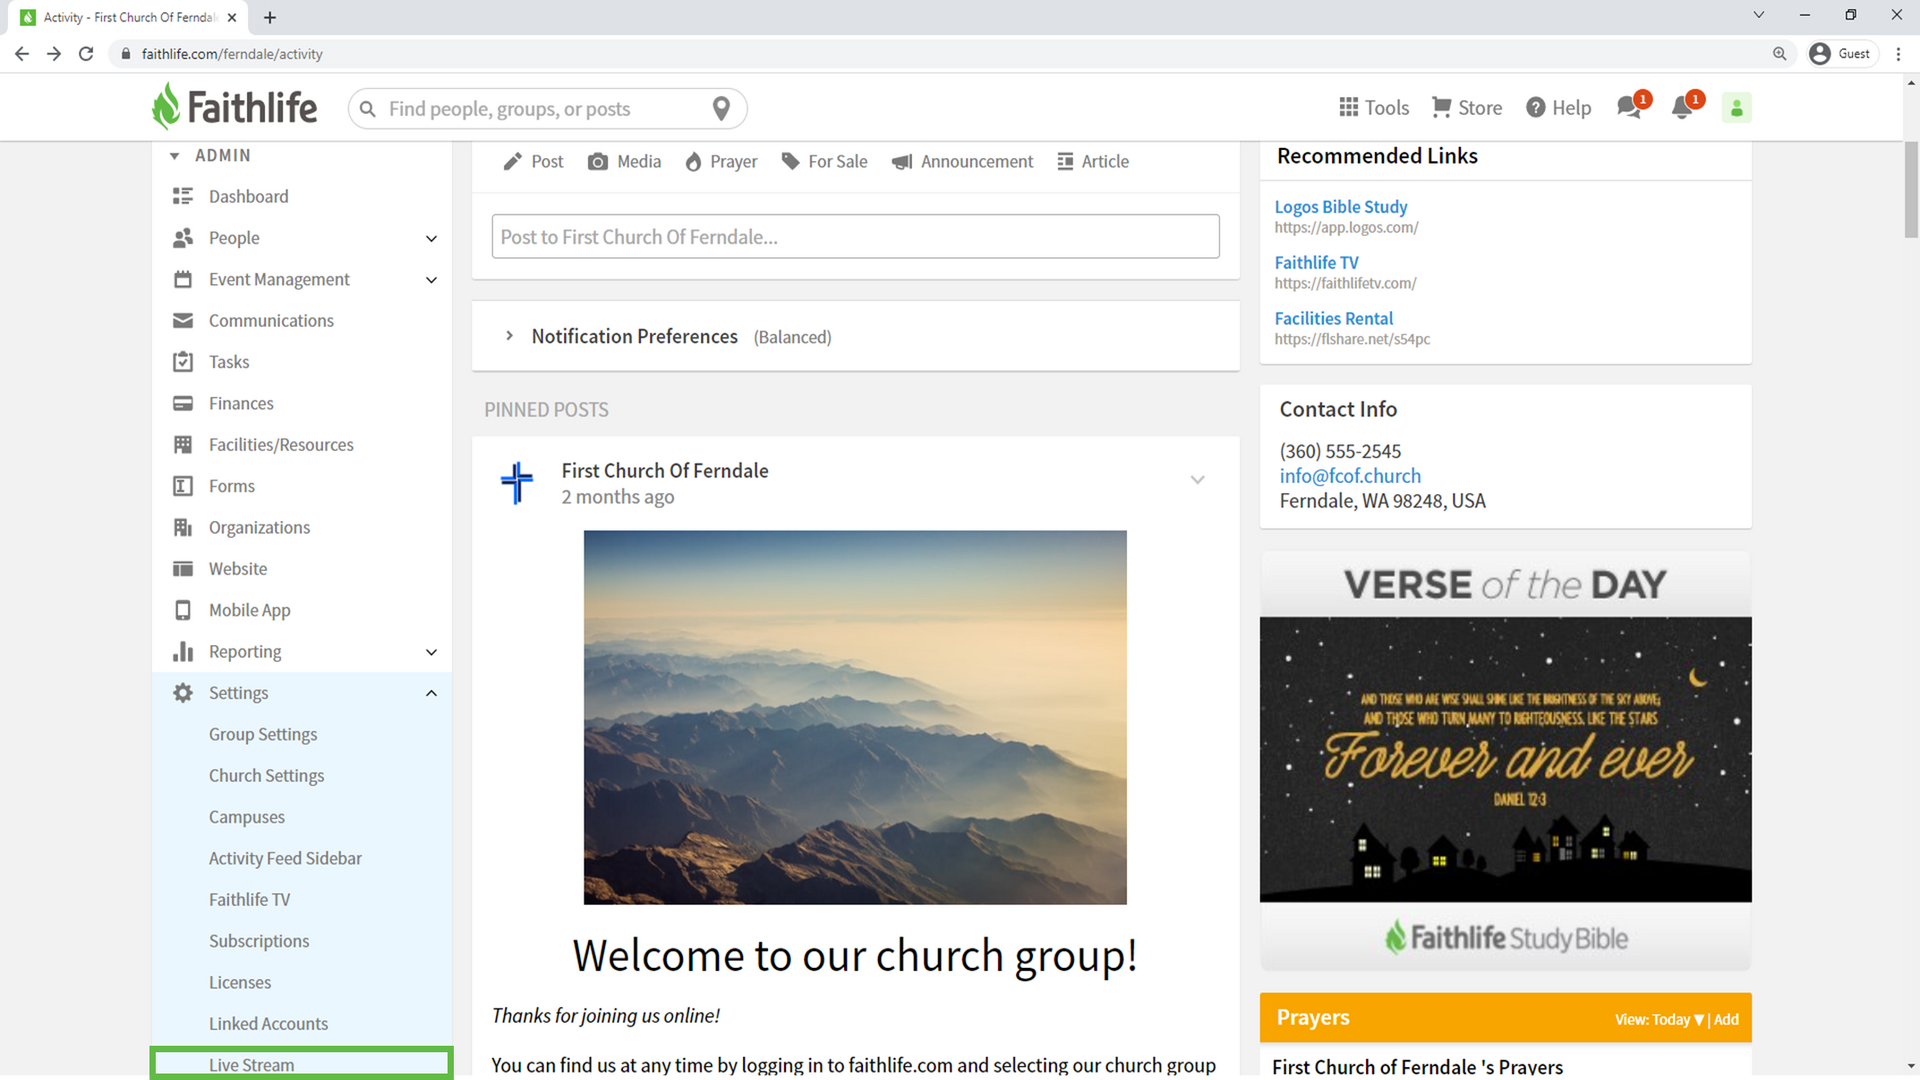
Task: Select the Post pencil option
Action: pos(534,161)
